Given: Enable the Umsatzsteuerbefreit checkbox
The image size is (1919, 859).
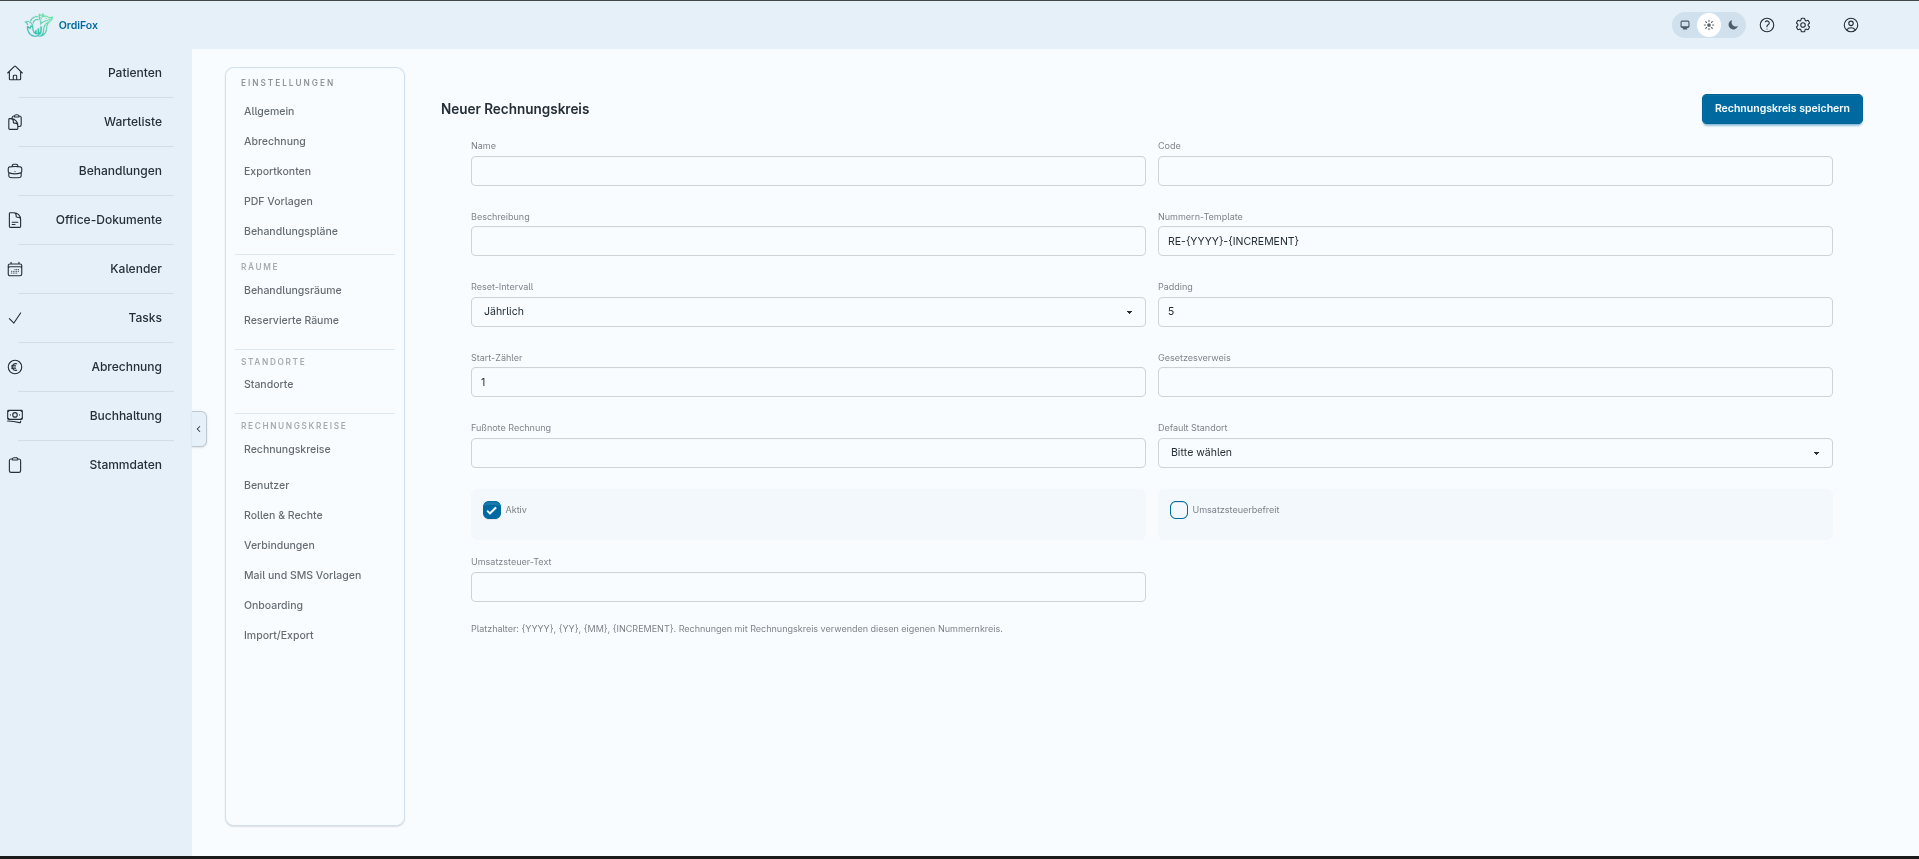Looking at the screenshot, I should [x=1179, y=510].
